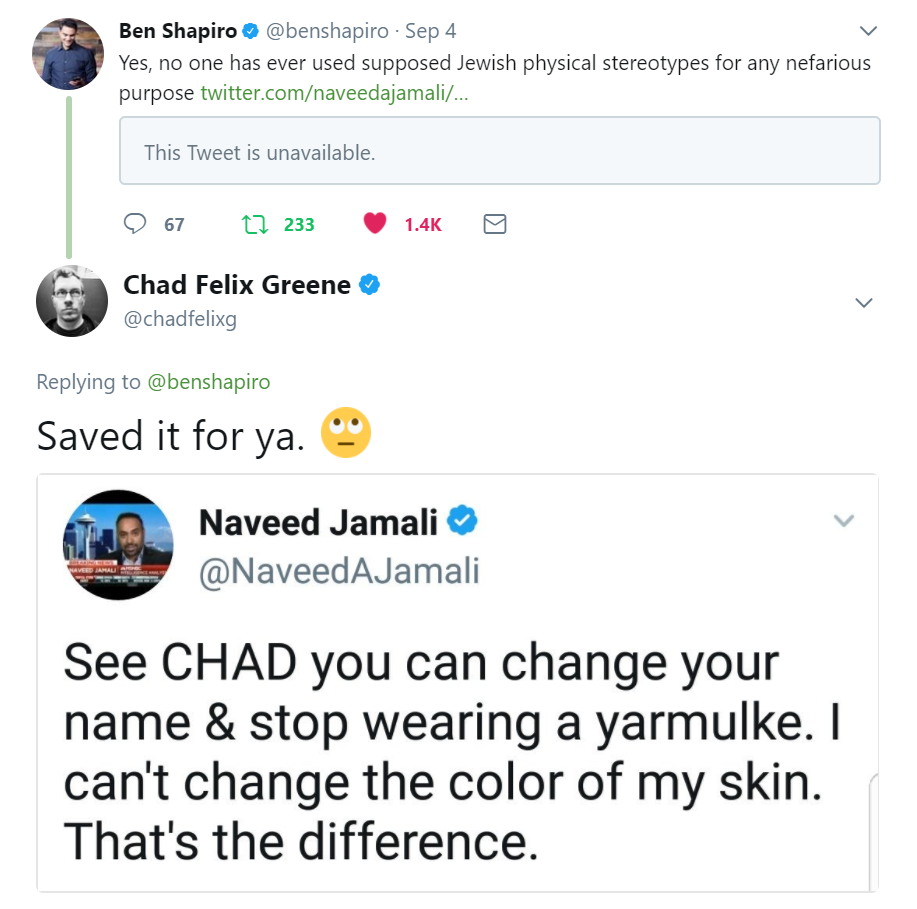Screen dimensions: 917x909
Task: Click the 'This Tweet is unavailable' box
Action: [499, 151]
